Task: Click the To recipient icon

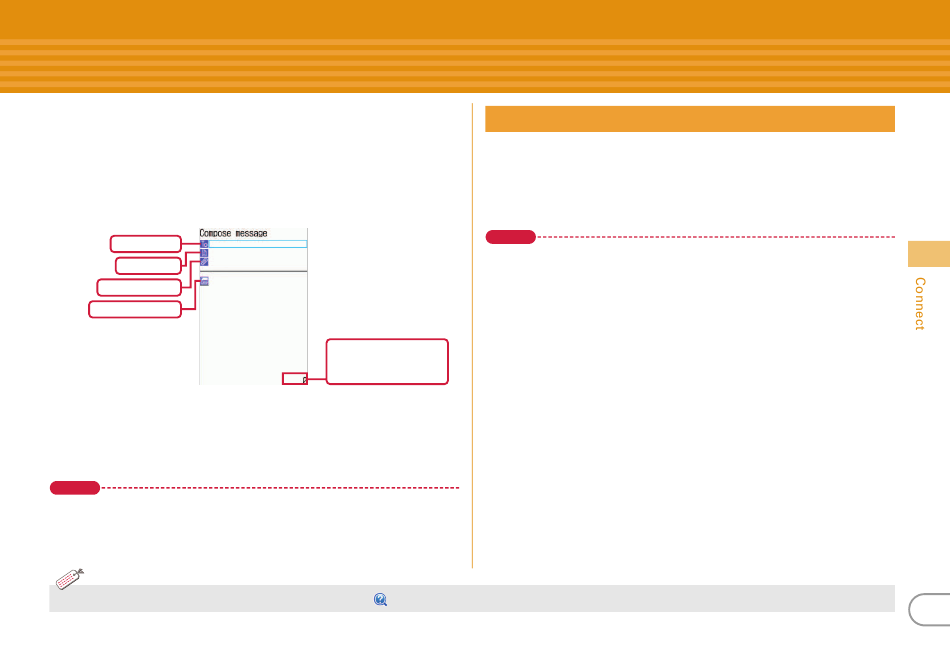Action: [204, 244]
